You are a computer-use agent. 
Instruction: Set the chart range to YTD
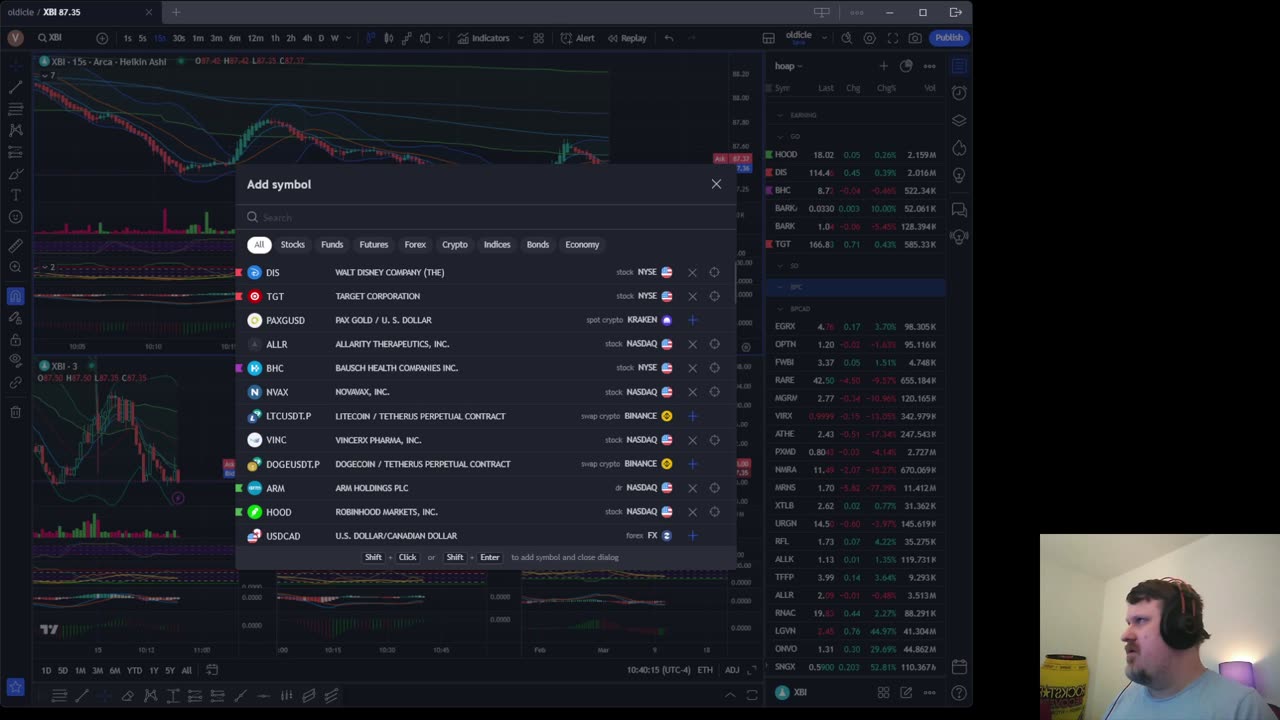tap(134, 670)
